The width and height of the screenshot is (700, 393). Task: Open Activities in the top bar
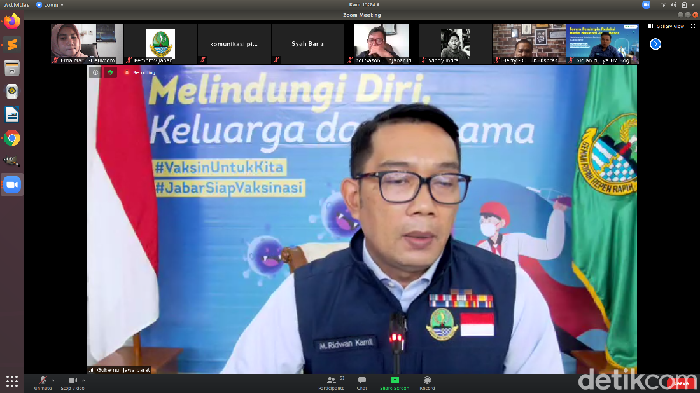tap(16, 5)
